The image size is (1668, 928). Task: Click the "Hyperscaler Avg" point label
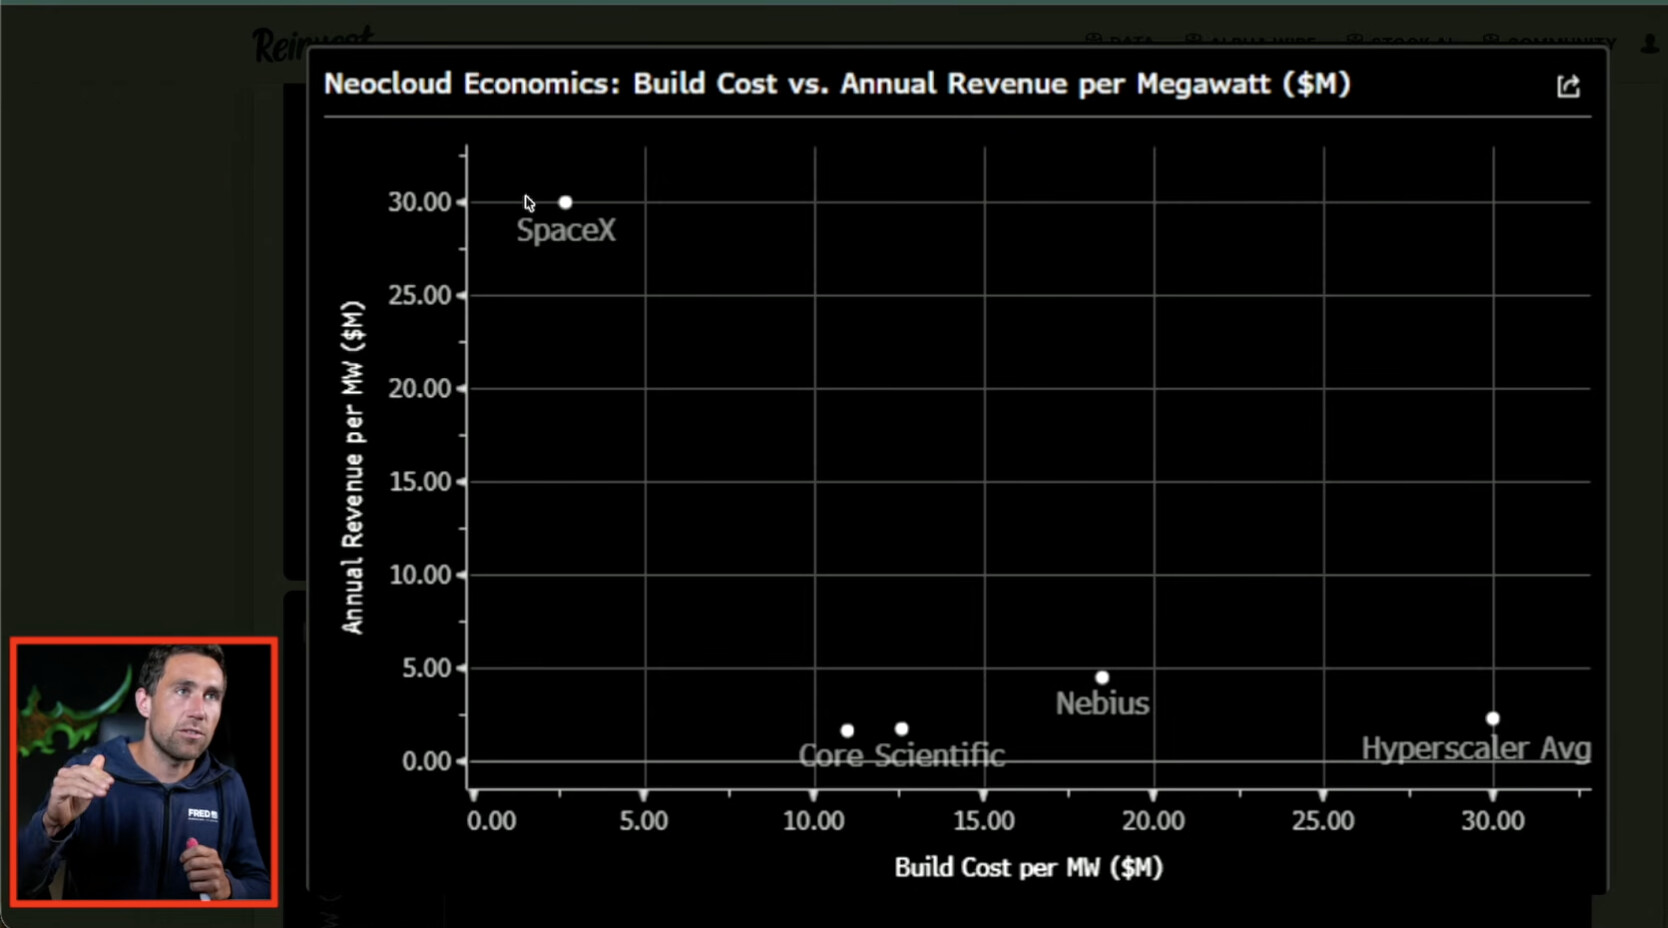coord(1476,748)
